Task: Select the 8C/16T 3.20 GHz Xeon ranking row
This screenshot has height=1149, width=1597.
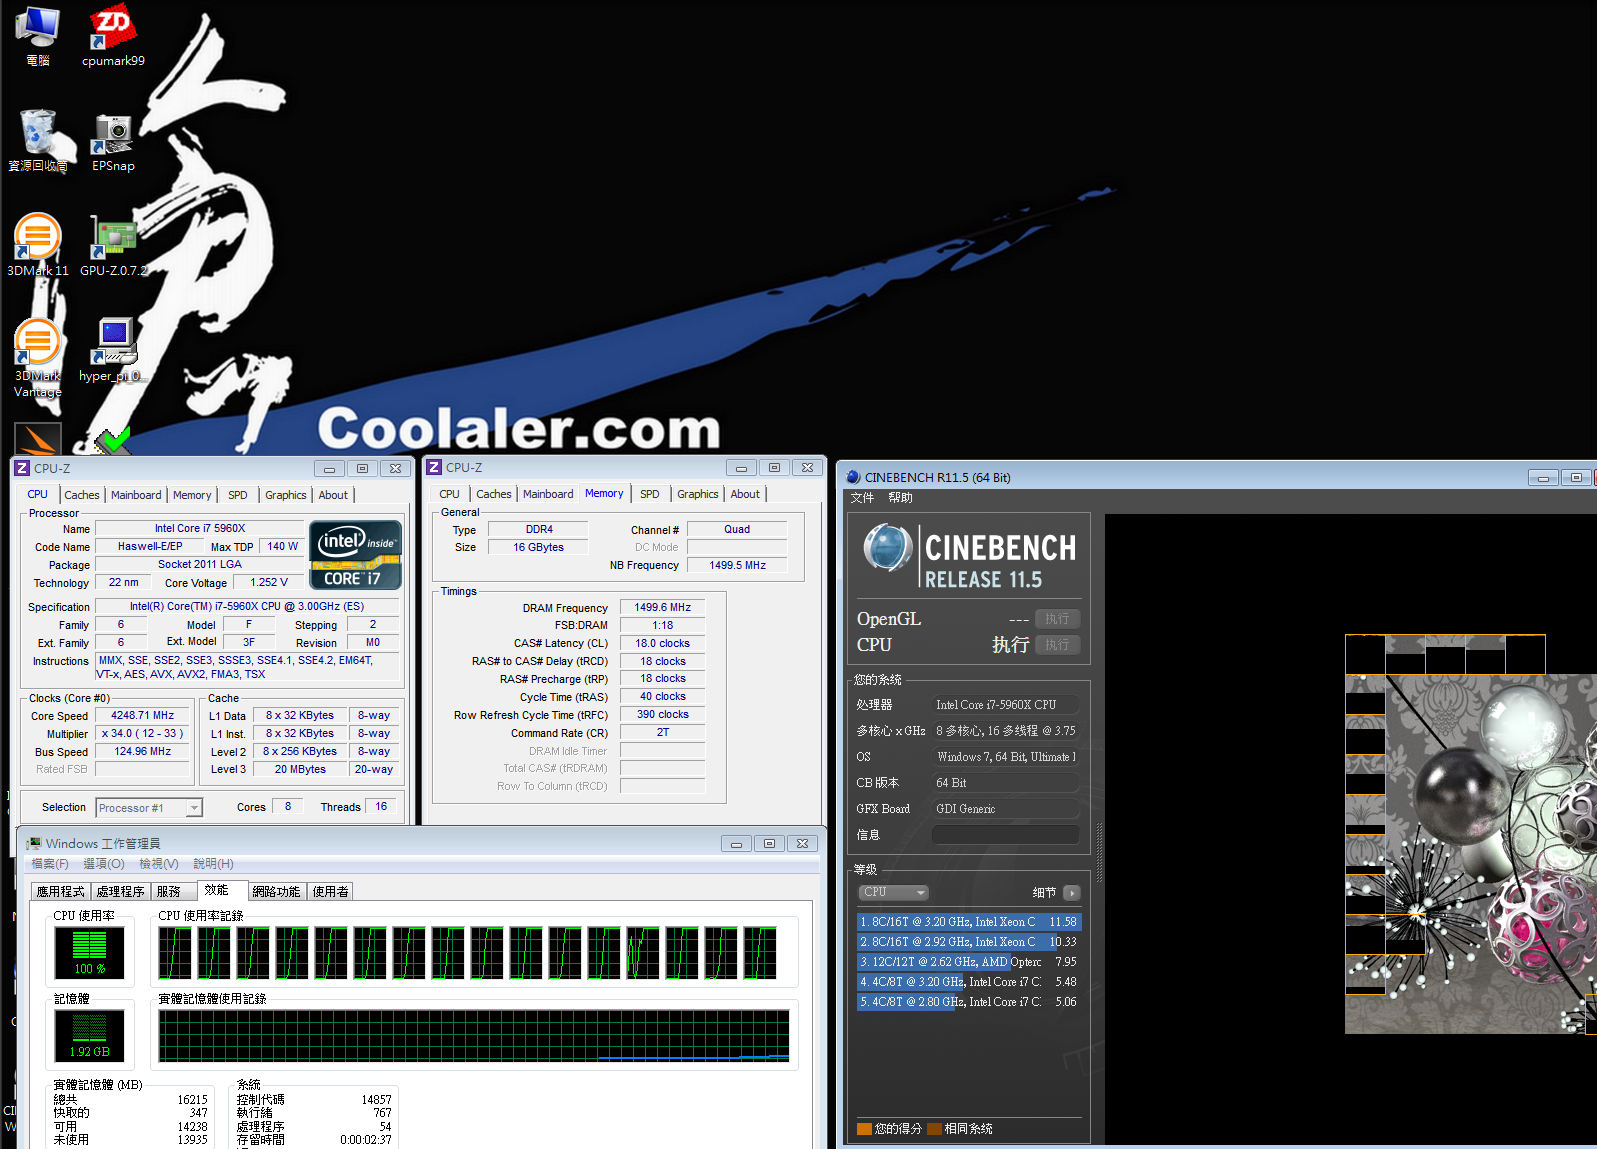Action: pos(968,922)
